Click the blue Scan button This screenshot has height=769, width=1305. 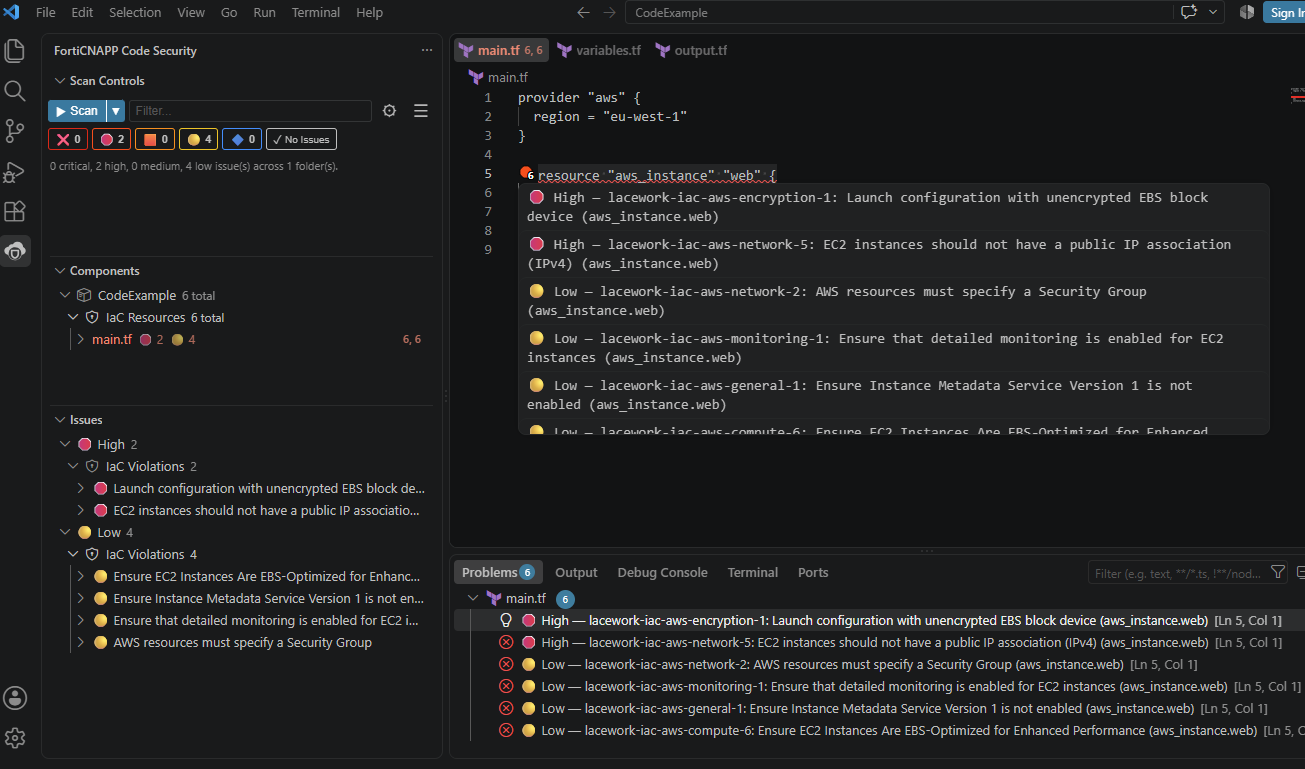pyautogui.click(x=78, y=111)
